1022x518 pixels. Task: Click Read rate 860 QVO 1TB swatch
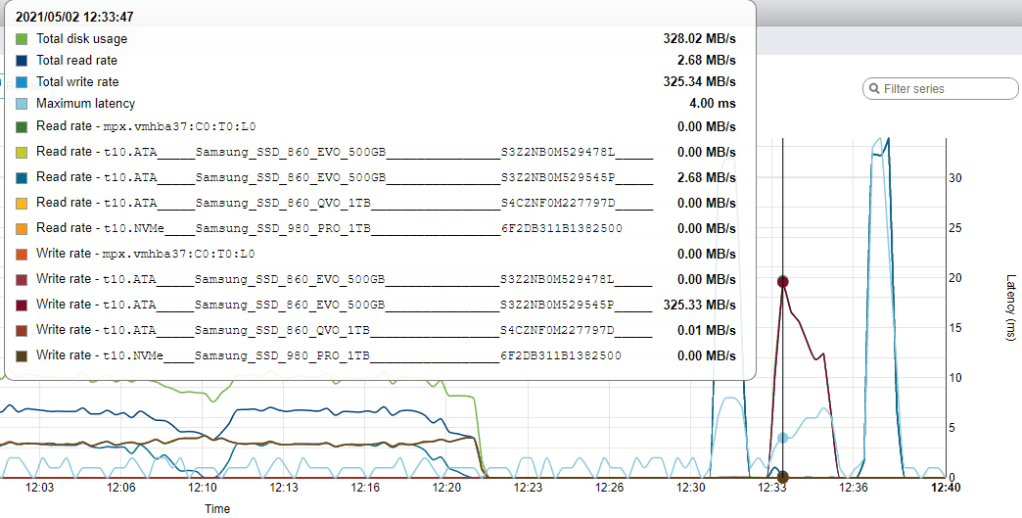(22, 203)
